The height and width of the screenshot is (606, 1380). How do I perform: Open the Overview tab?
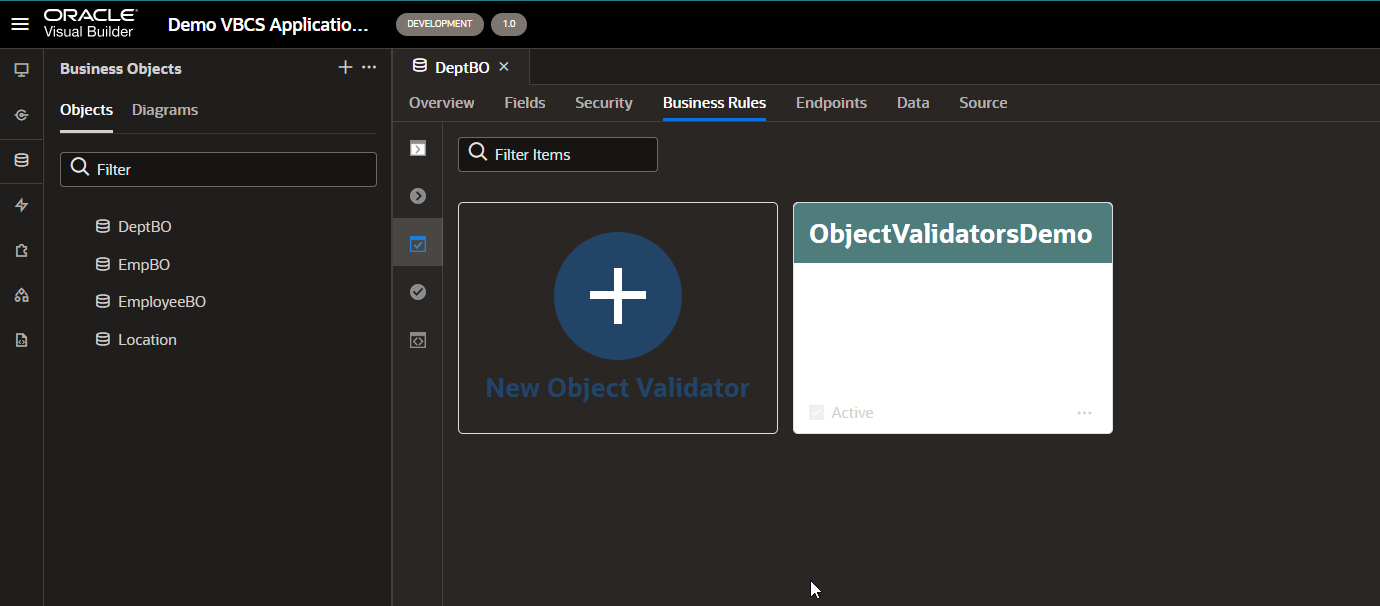click(x=442, y=103)
